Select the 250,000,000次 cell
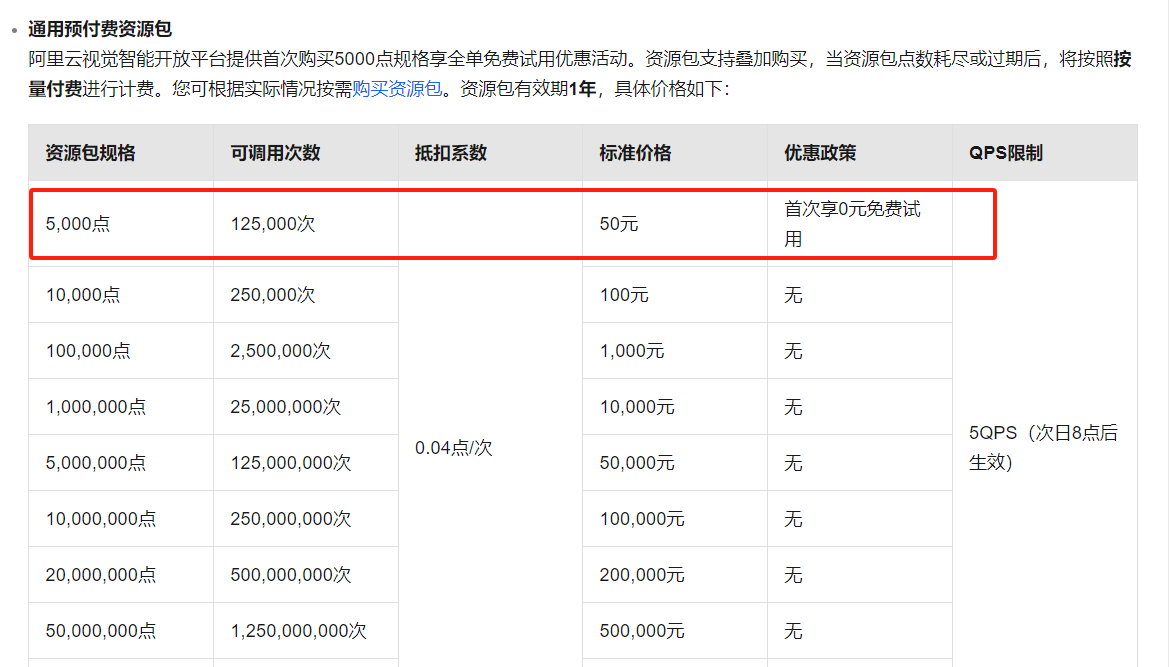1169x667 pixels. [x=306, y=518]
